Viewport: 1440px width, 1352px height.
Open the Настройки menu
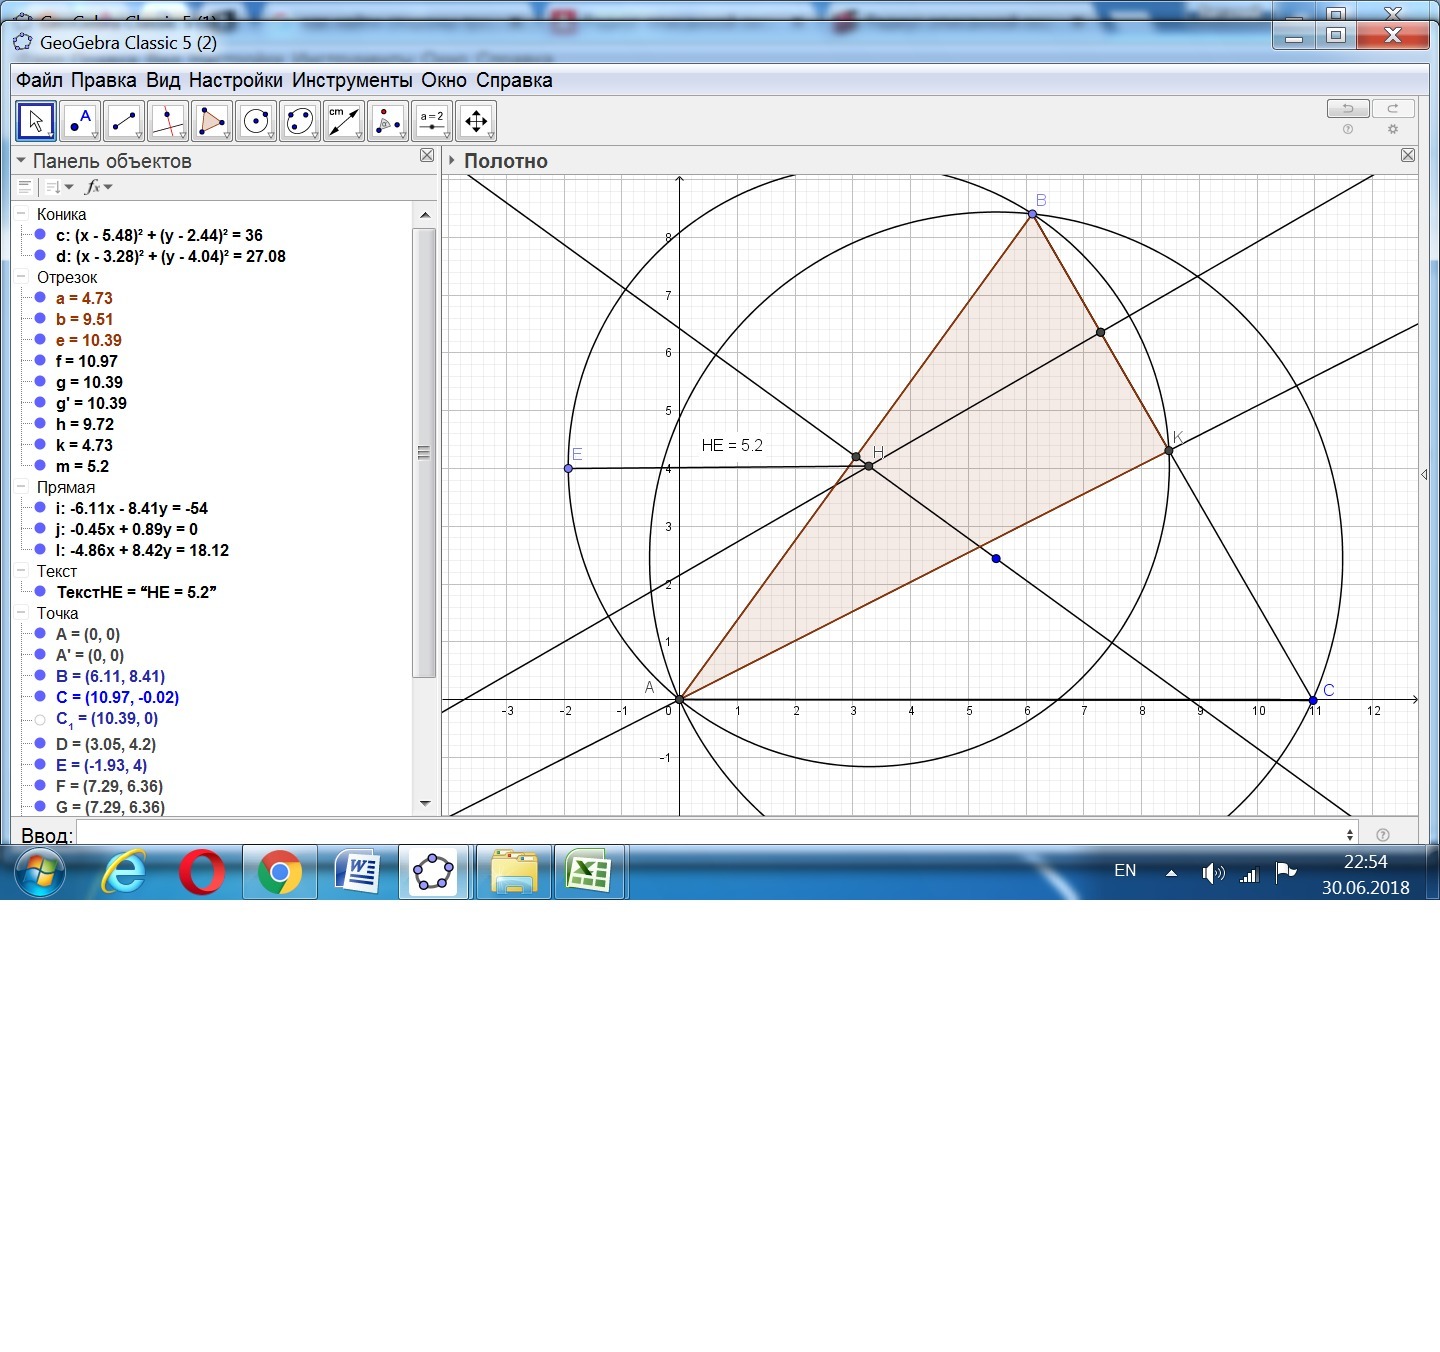(x=235, y=80)
